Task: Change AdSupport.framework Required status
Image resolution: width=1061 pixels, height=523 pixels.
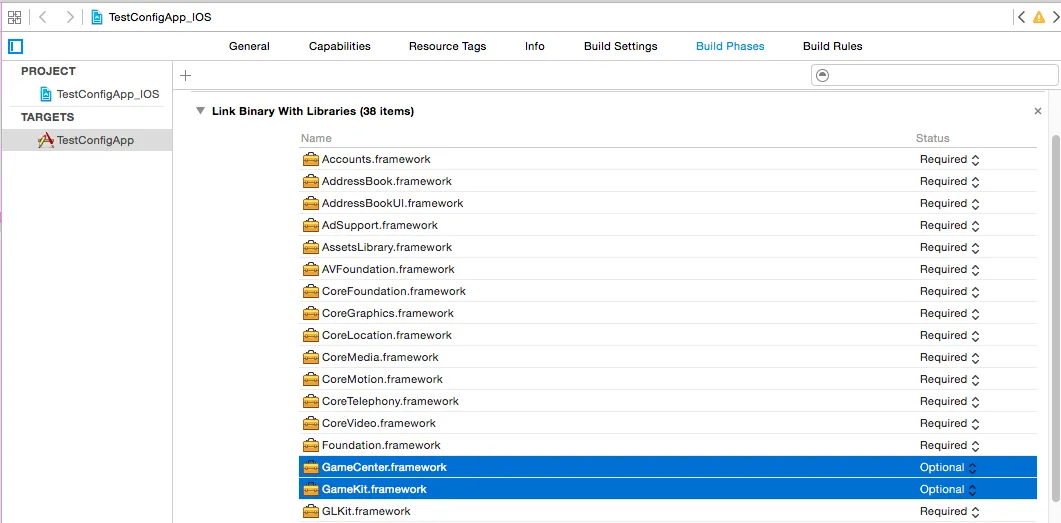Action: (x=949, y=225)
